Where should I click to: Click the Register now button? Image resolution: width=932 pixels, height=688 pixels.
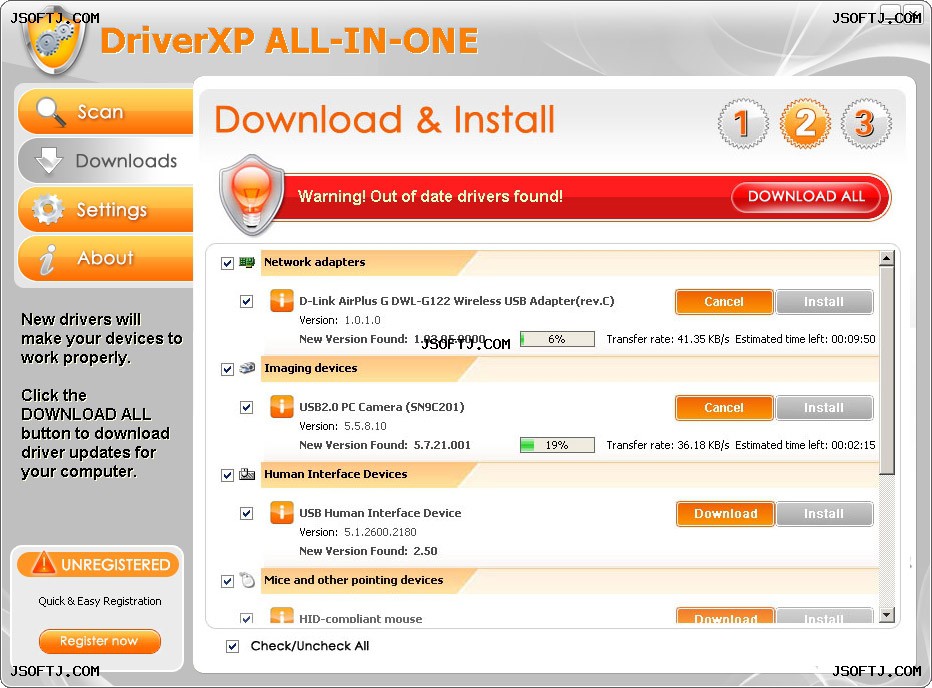tap(99, 641)
